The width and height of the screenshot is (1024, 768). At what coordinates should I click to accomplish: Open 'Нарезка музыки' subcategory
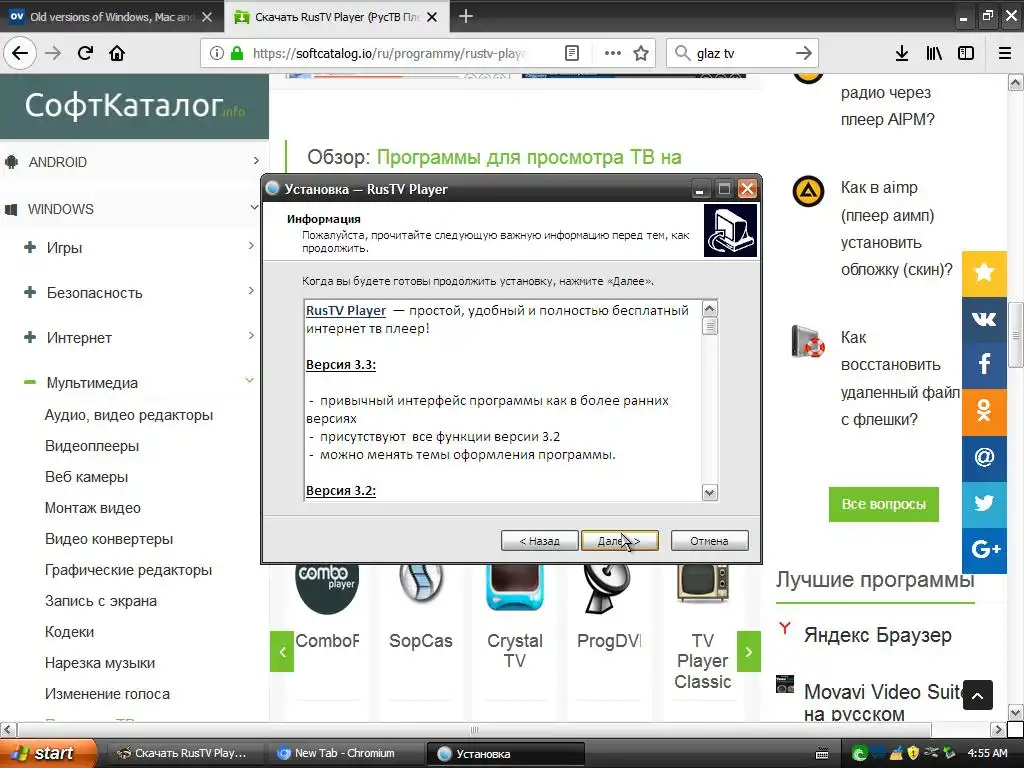pos(100,663)
